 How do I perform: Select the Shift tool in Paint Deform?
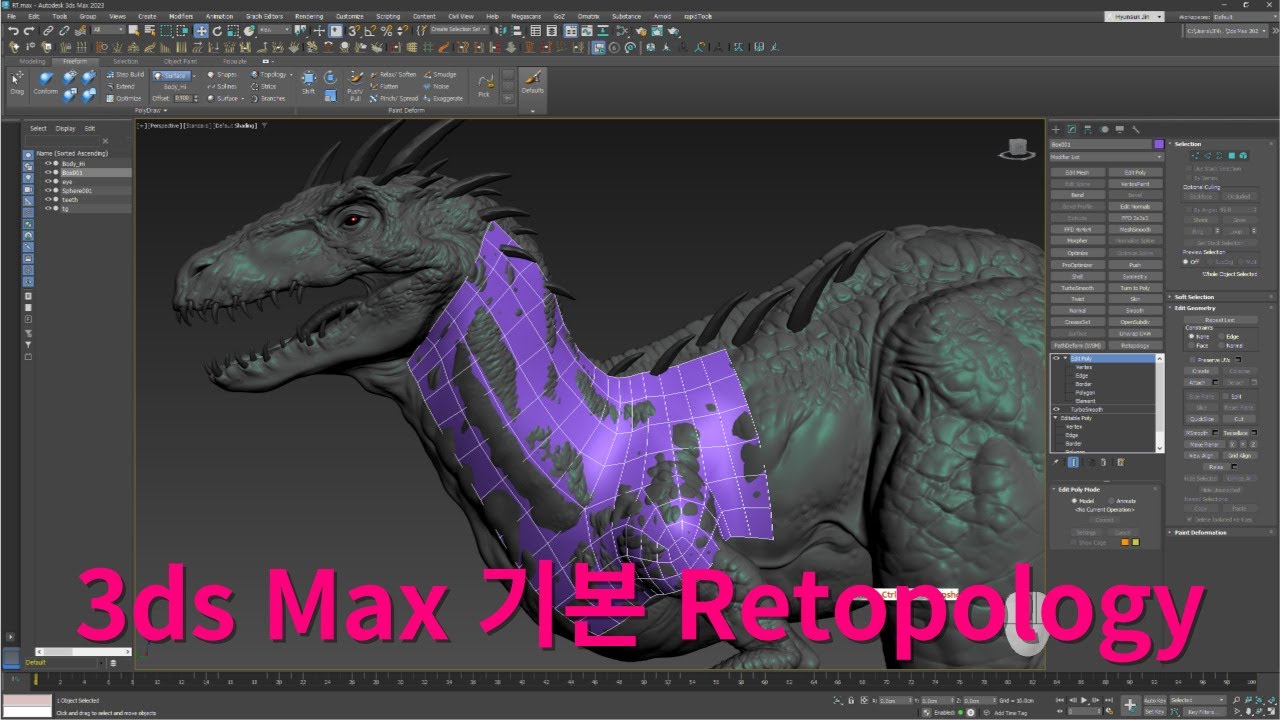click(x=308, y=83)
